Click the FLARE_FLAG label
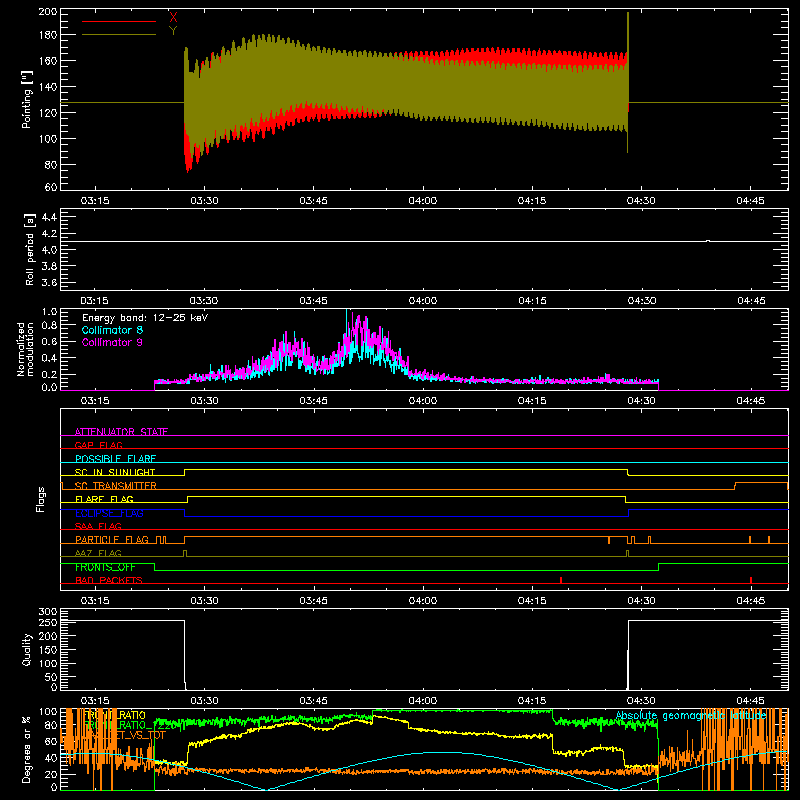Image resolution: width=800 pixels, height=800 pixels. point(104,499)
